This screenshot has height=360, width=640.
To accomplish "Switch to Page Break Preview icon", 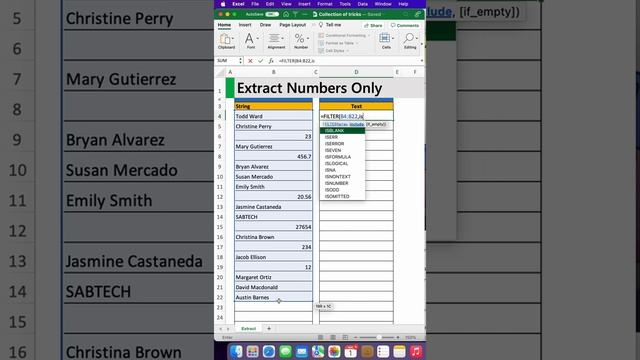I will click(x=345, y=338).
